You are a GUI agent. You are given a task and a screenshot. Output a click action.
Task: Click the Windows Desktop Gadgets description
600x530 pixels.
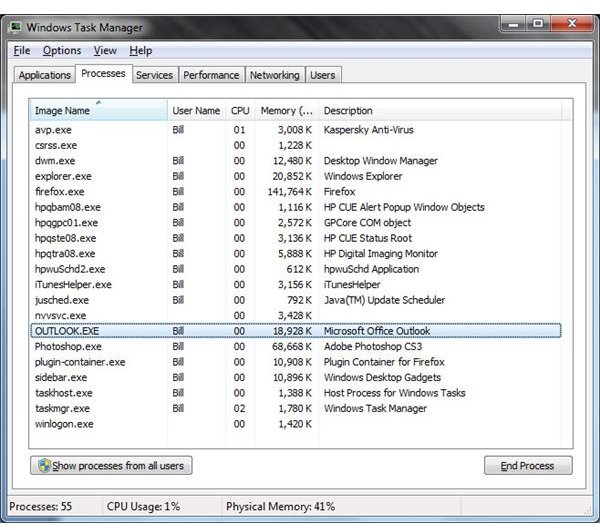[382, 378]
